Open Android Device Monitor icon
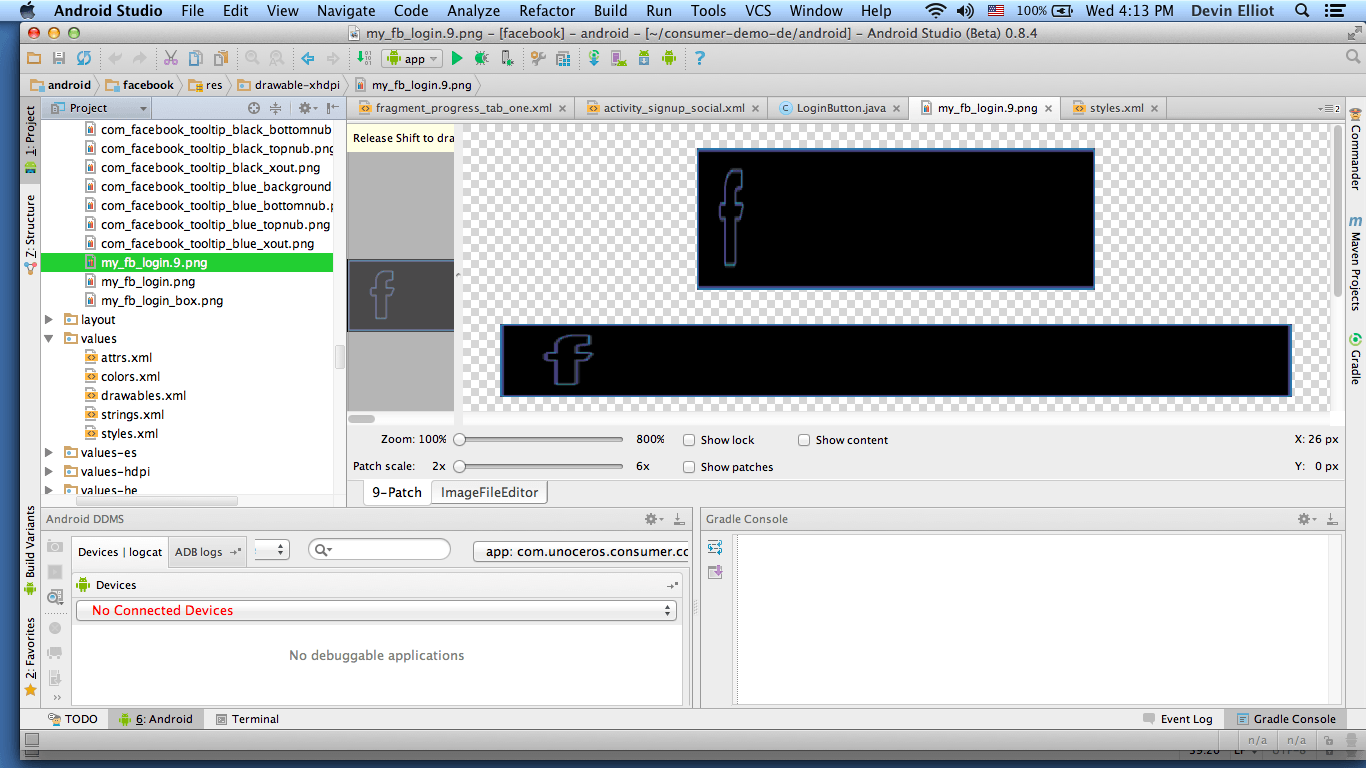This screenshot has width=1366, height=768. (669, 59)
